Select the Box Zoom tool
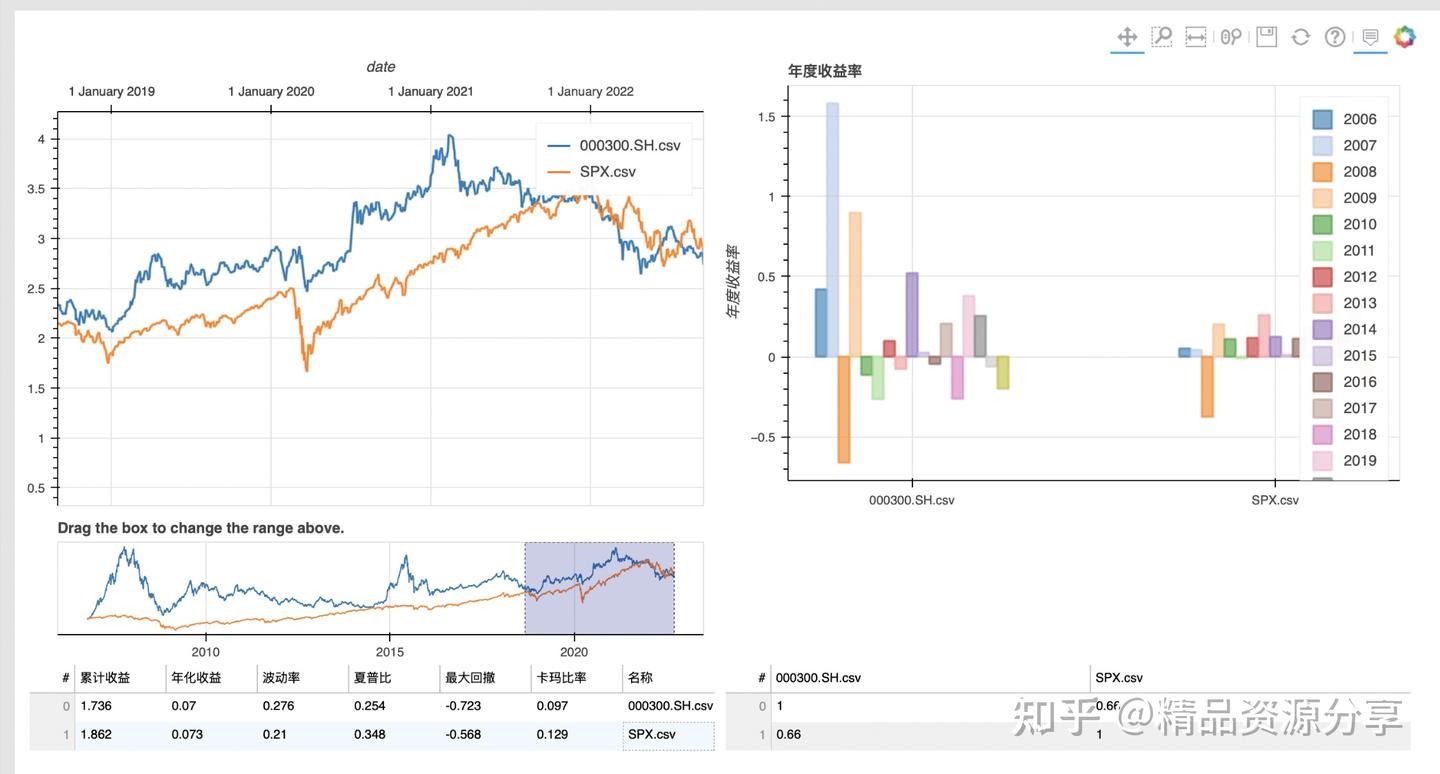 [x=1162, y=37]
